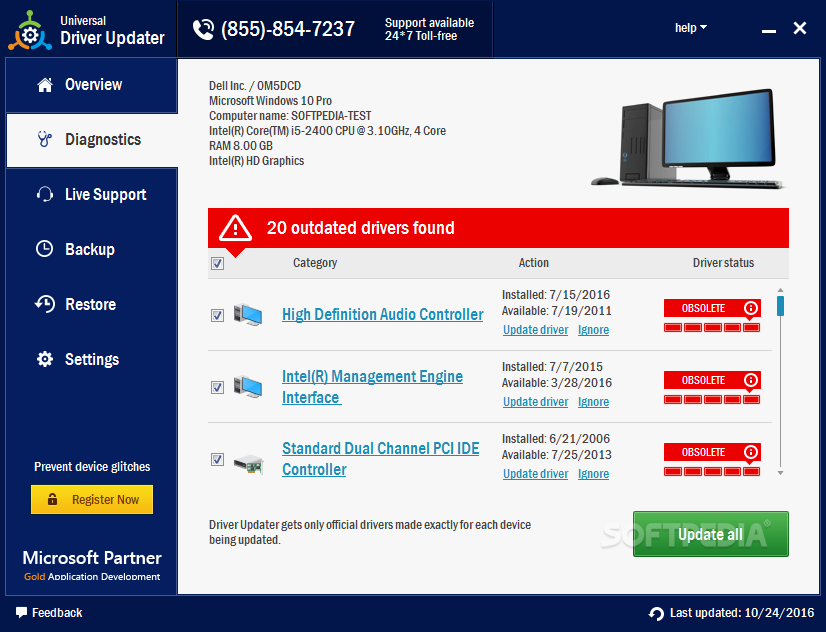Click the house icon next to Overview
Viewport: 826px width, 632px height.
[x=45, y=85]
